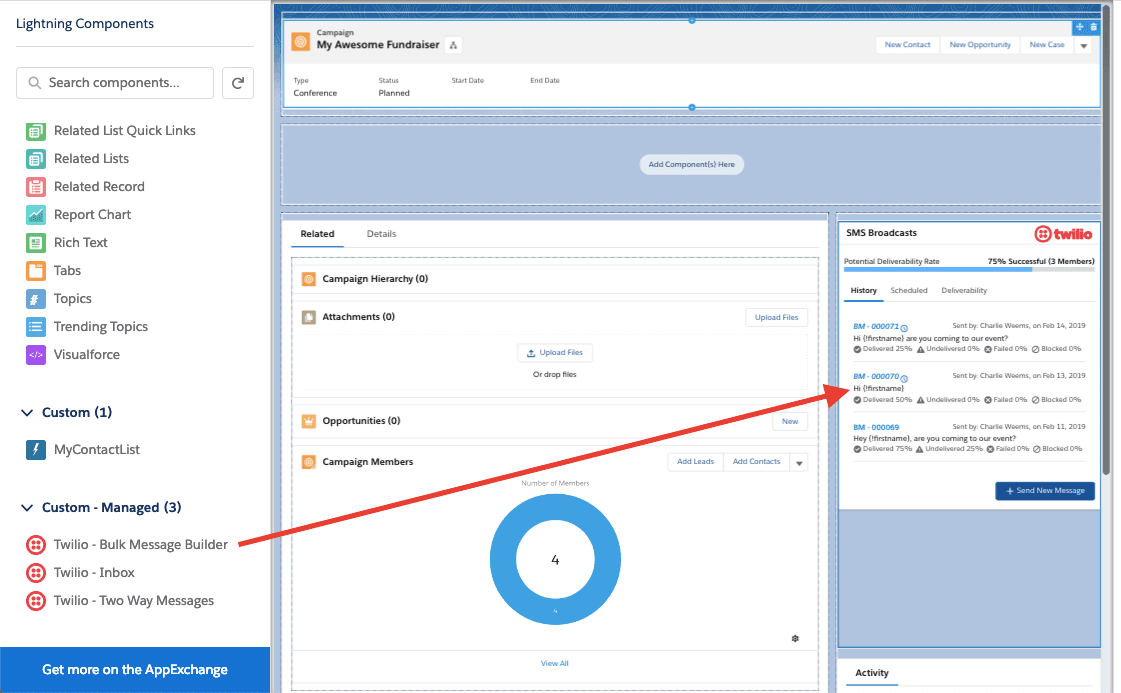Select the Visualforce component
The width and height of the screenshot is (1121, 693).
pos(85,354)
